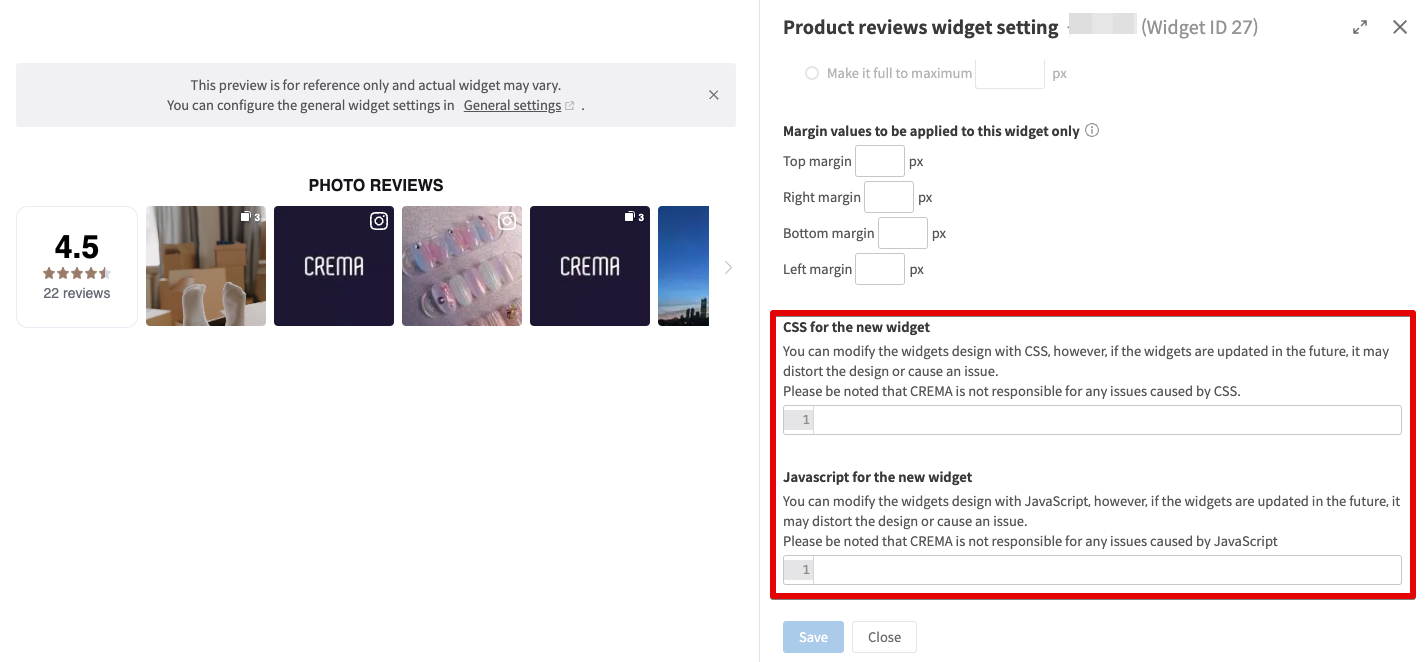This screenshot has width=1425, height=662.
Task: Dismiss the preview notice banner
Action: (x=714, y=95)
